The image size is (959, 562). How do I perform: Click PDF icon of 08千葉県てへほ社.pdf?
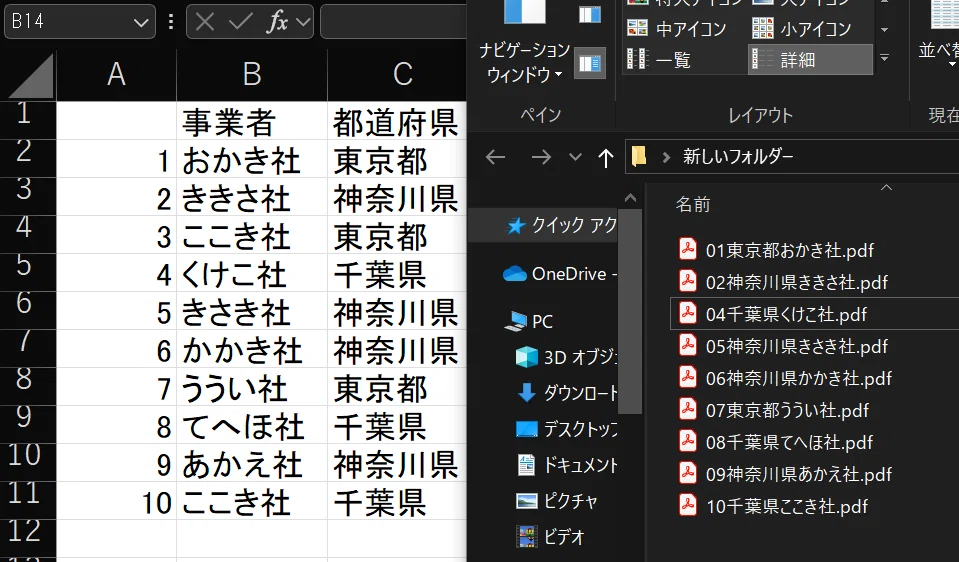point(688,441)
